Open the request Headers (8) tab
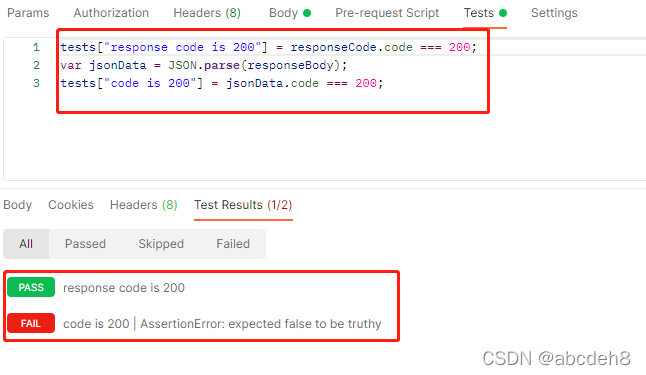Image resolution: width=646 pixels, height=375 pixels. (x=207, y=13)
